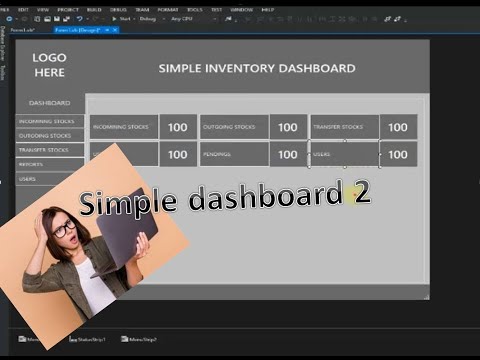Screen dimensions: 480x360
Task: Select the INCOMING STOCKS sidebar button
Action: tap(50, 121)
